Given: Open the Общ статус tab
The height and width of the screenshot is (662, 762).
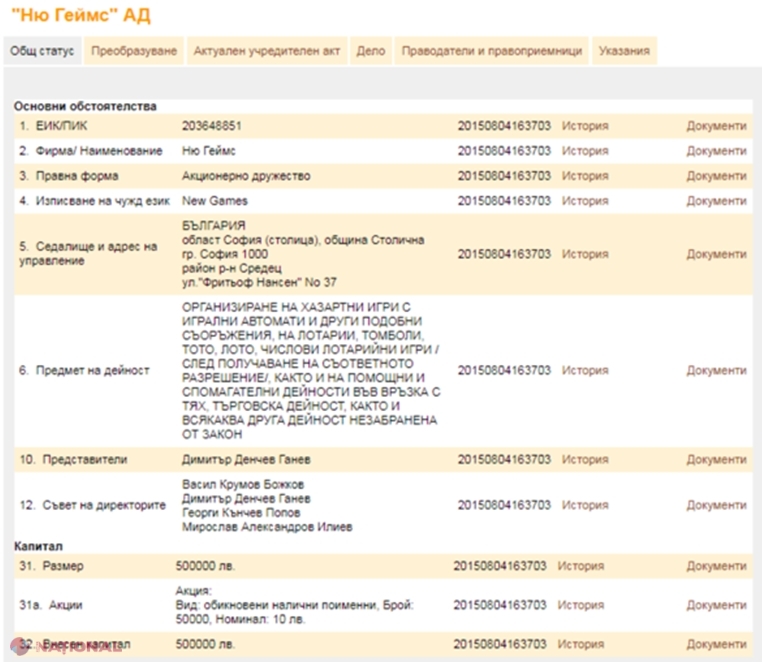Looking at the screenshot, I should pos(42,51).
